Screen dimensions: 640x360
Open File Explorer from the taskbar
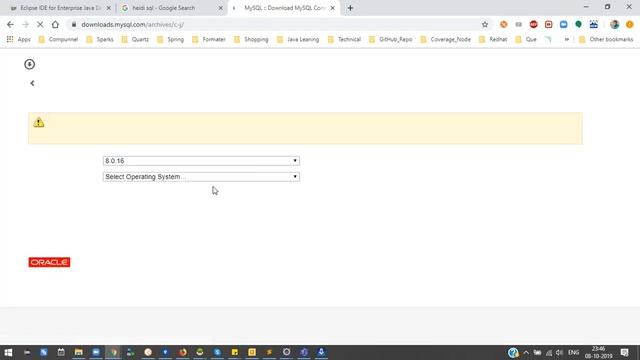tap(78, 352)
